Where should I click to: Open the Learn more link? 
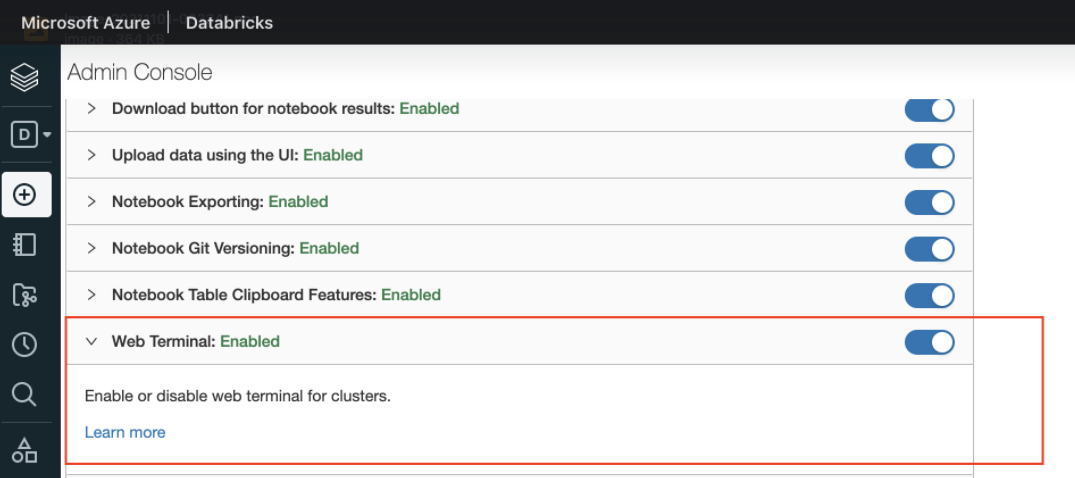coord(125,432)
